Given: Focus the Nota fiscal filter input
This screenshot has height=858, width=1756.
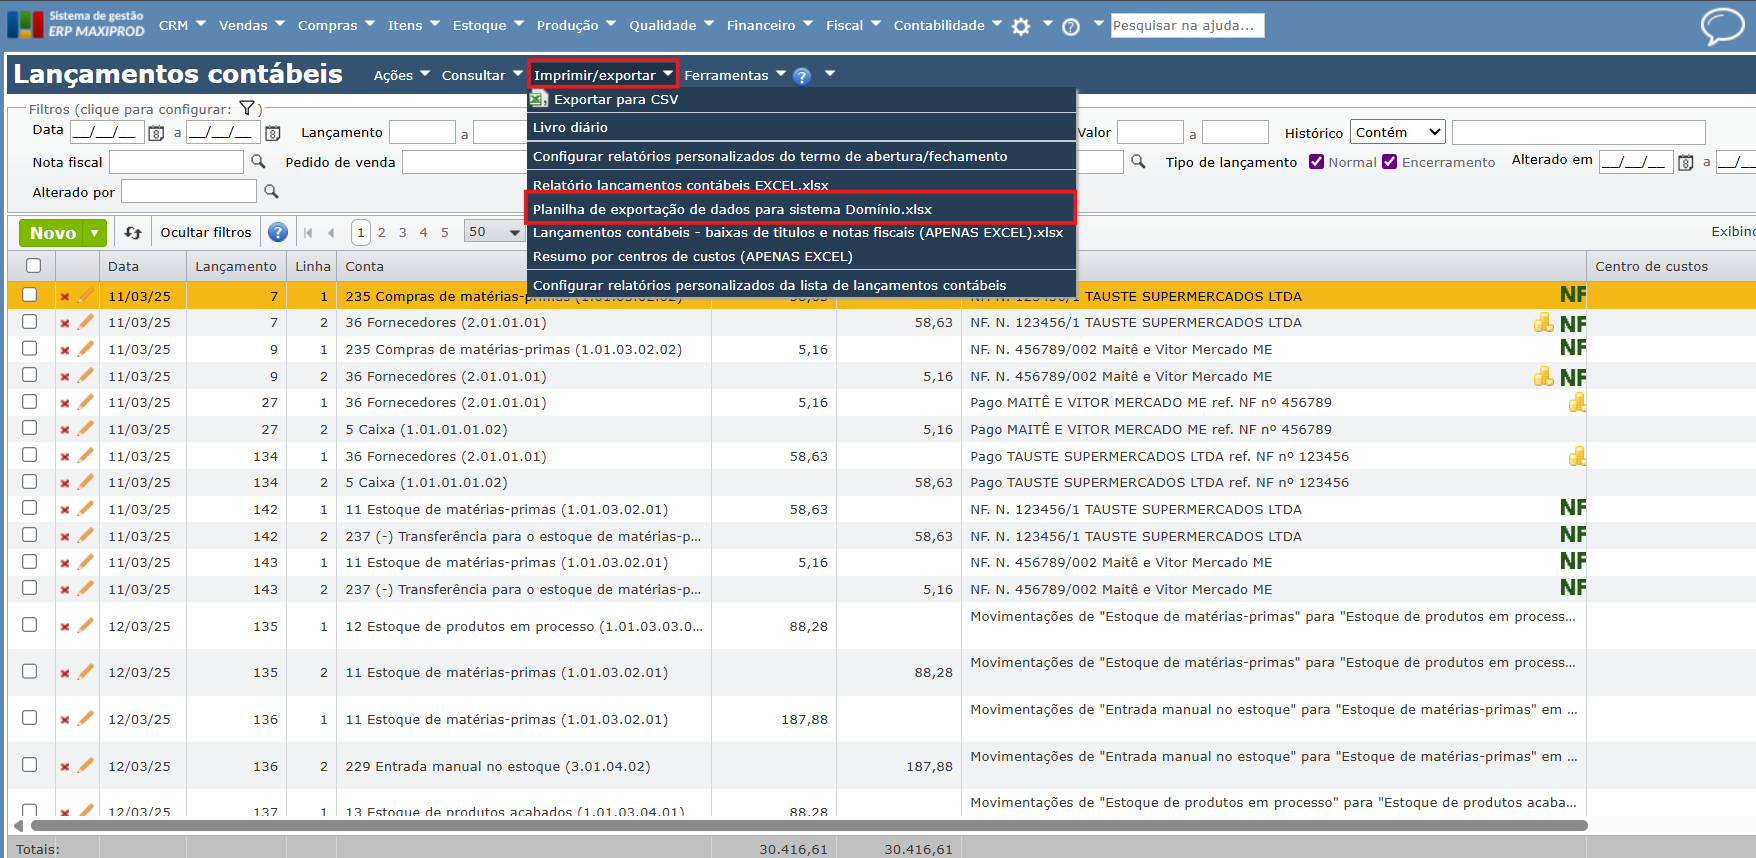Looking at the screenshot, I should point(176,162).
